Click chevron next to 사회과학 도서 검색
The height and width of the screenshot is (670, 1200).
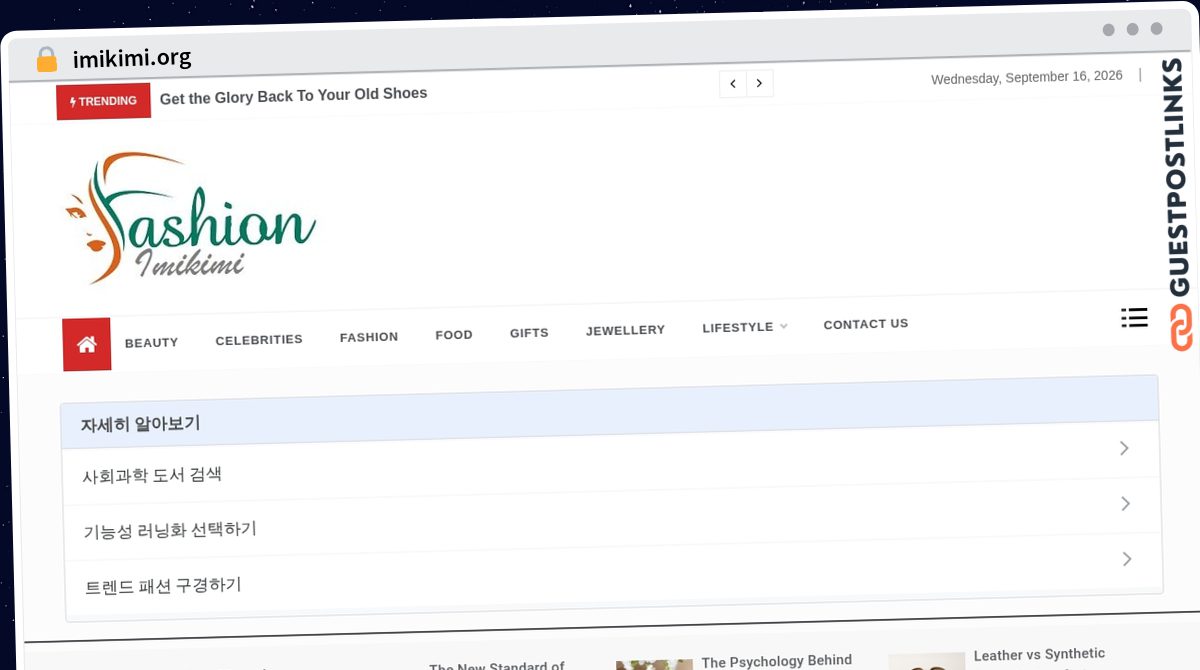coord(1125,448)
